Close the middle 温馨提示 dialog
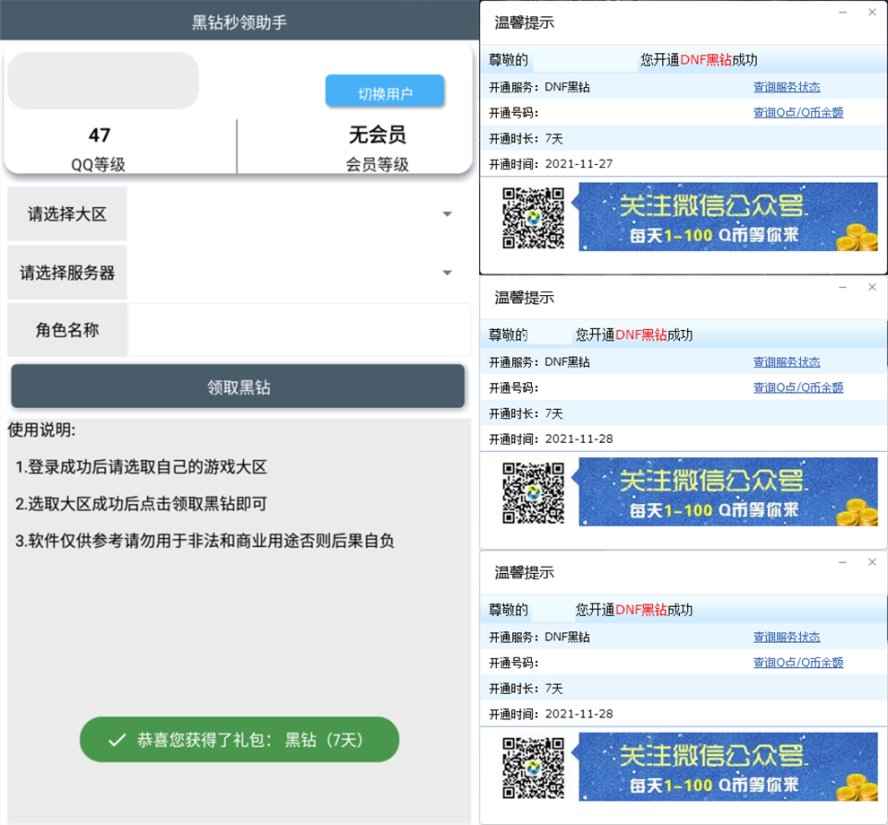888x825 pixels. click(873, 286)
